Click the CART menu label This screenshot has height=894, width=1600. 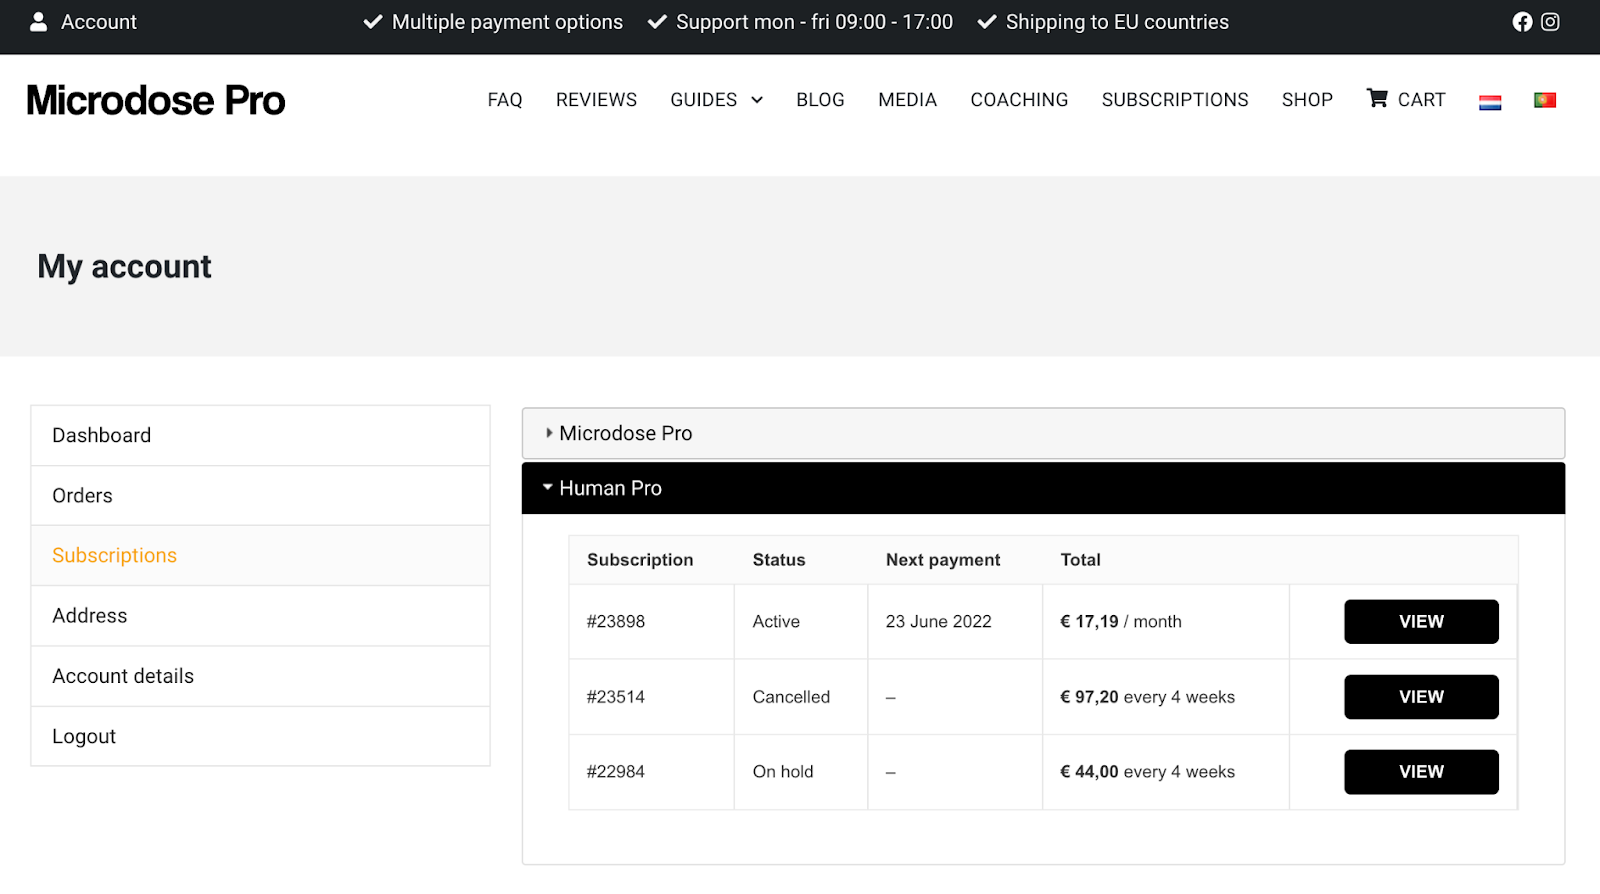point(1421,100)
